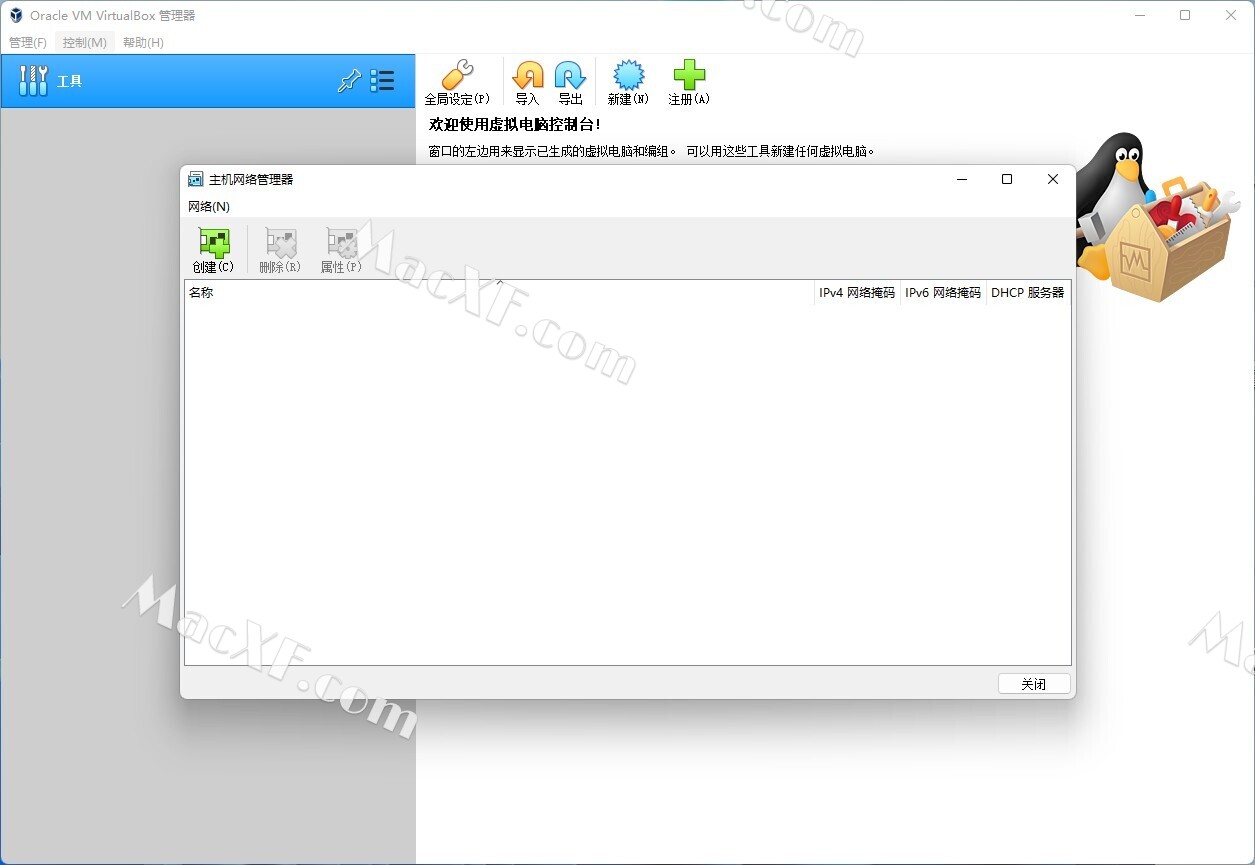Sort by Name (名称) column header
The image size is (1255, 865).
pos(500,293)
